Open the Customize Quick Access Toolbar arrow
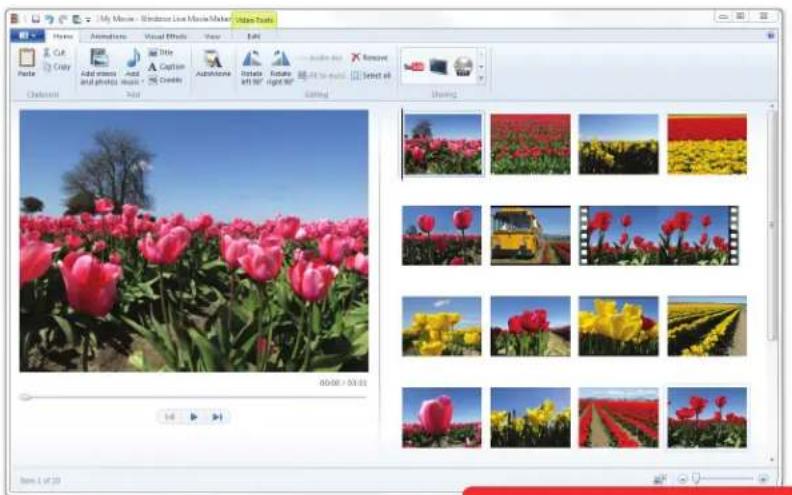This screenshot has height=495, width=792. click(88, 20)
